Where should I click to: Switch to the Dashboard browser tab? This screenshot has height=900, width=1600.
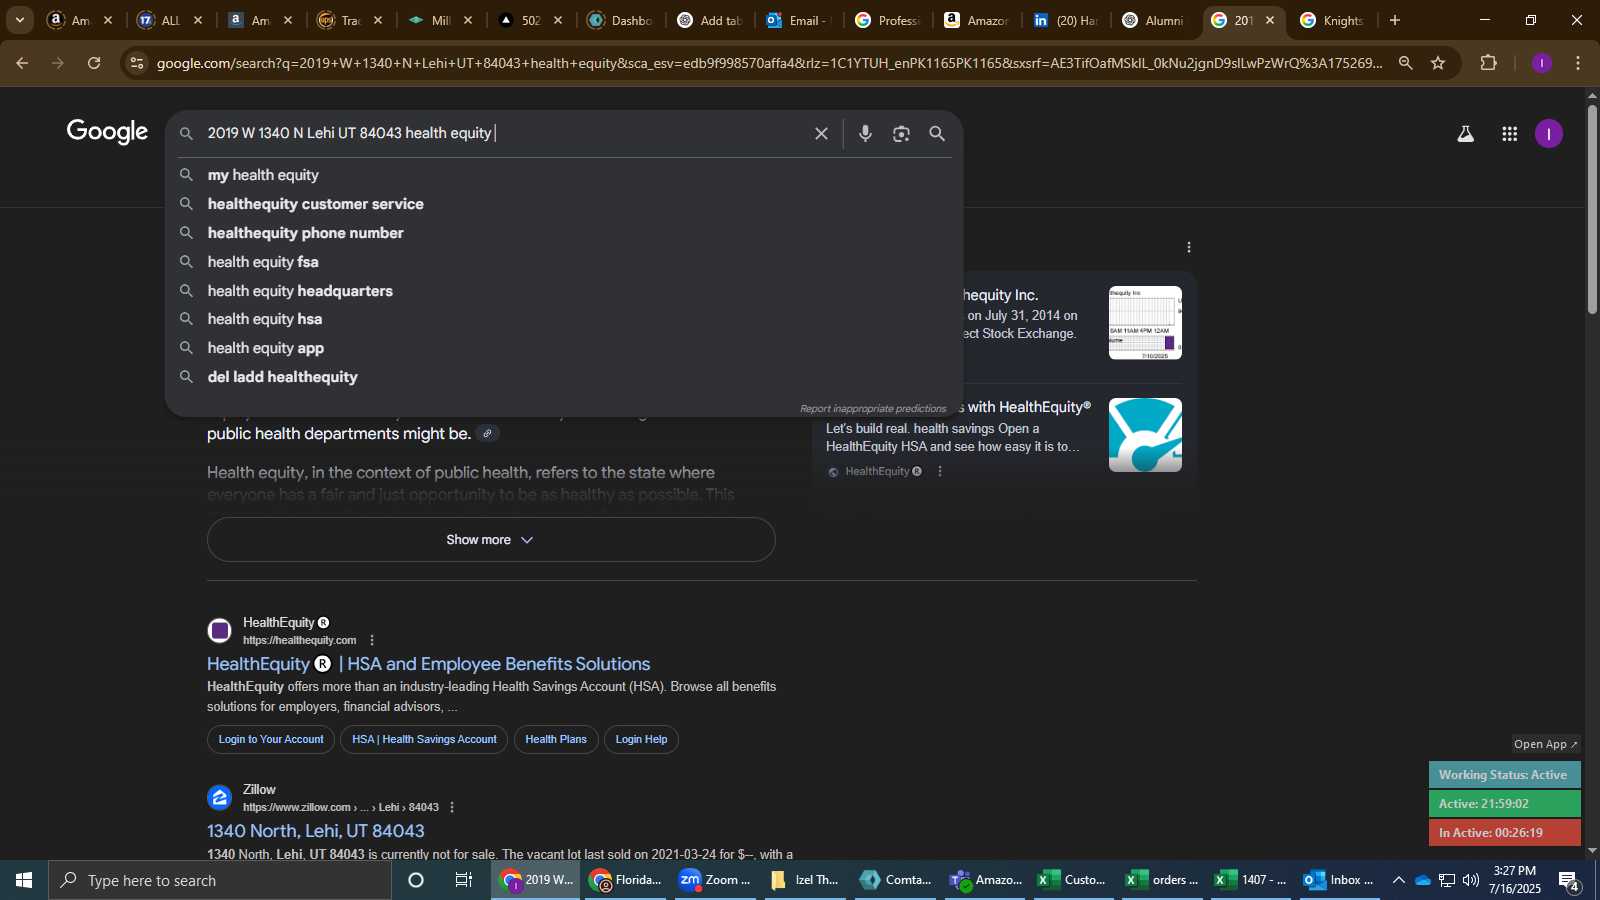(x=620, y=20)
